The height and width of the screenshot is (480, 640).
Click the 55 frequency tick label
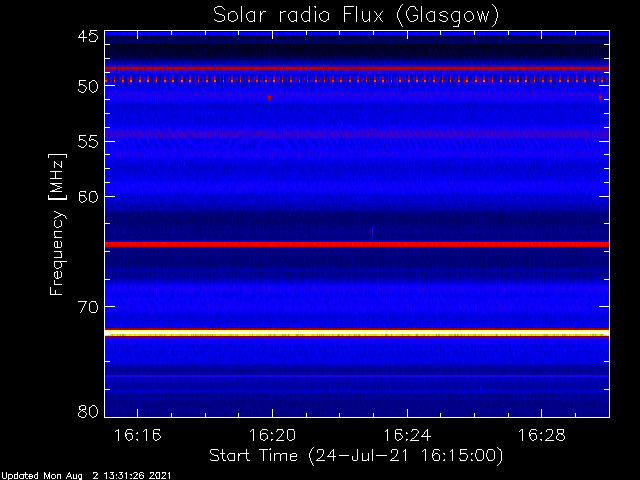click(88, 142)
